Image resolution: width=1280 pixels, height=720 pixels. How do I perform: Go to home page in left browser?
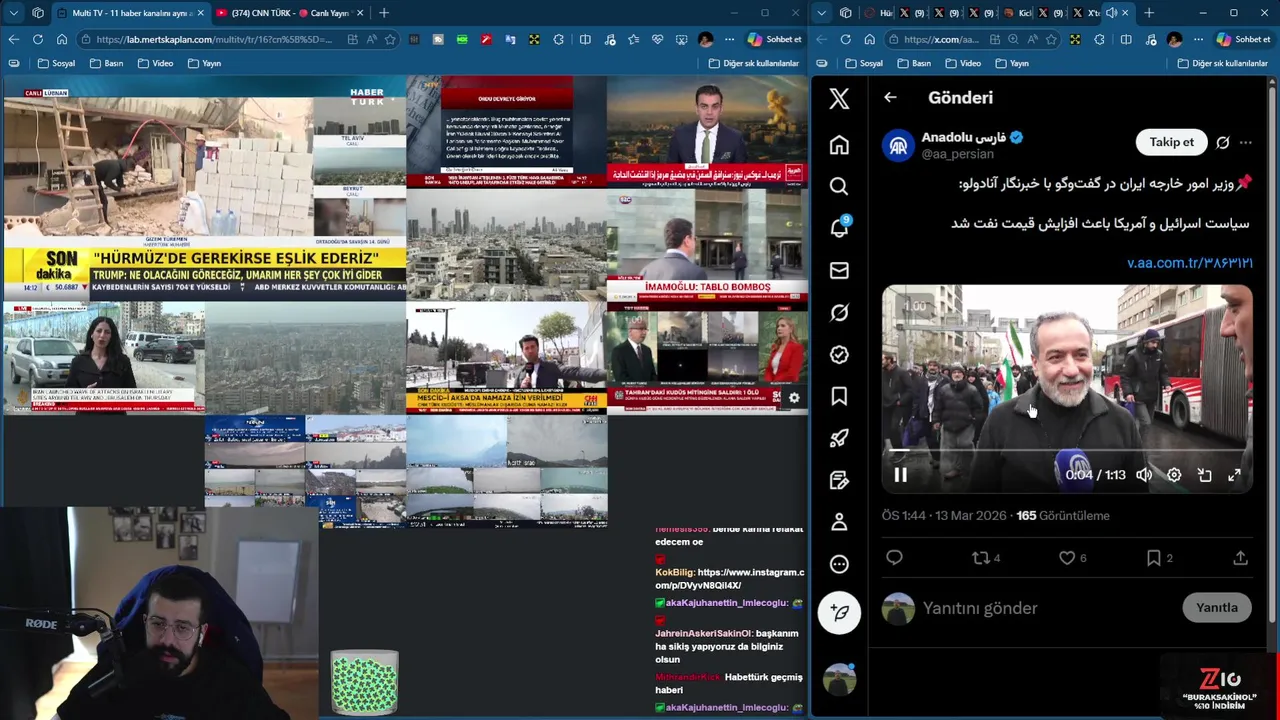[x=61, y=39]
